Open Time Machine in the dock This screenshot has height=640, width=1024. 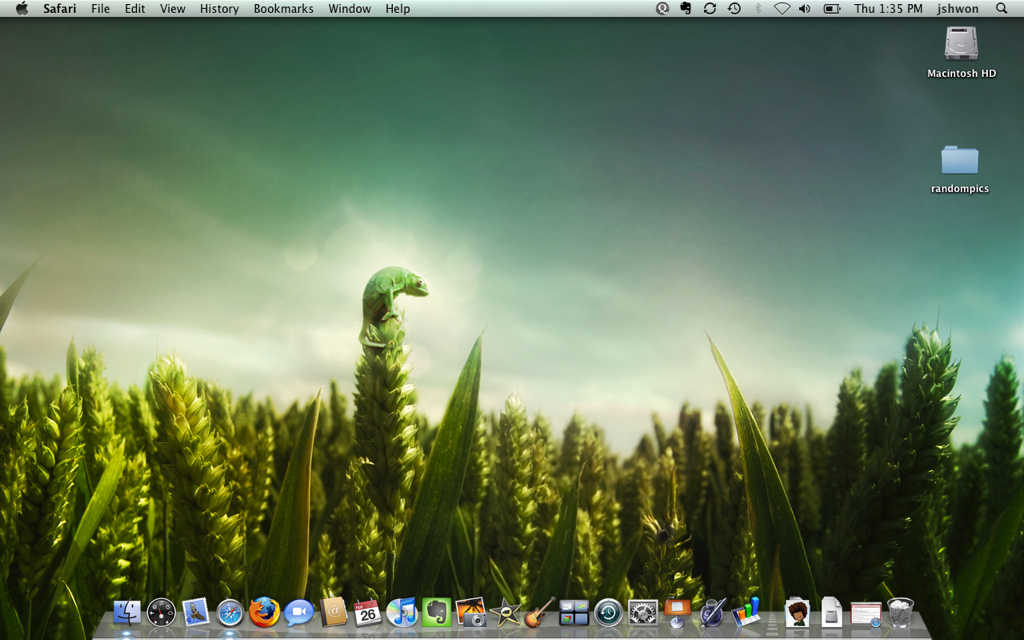click(608, 613)
